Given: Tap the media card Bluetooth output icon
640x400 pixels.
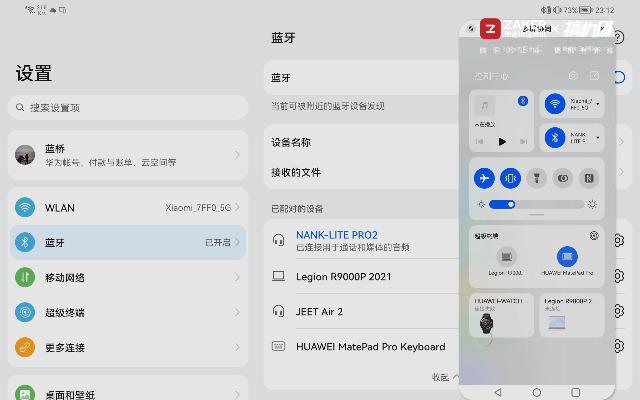Looking at the screenshot, I should (x=523, y=101).
